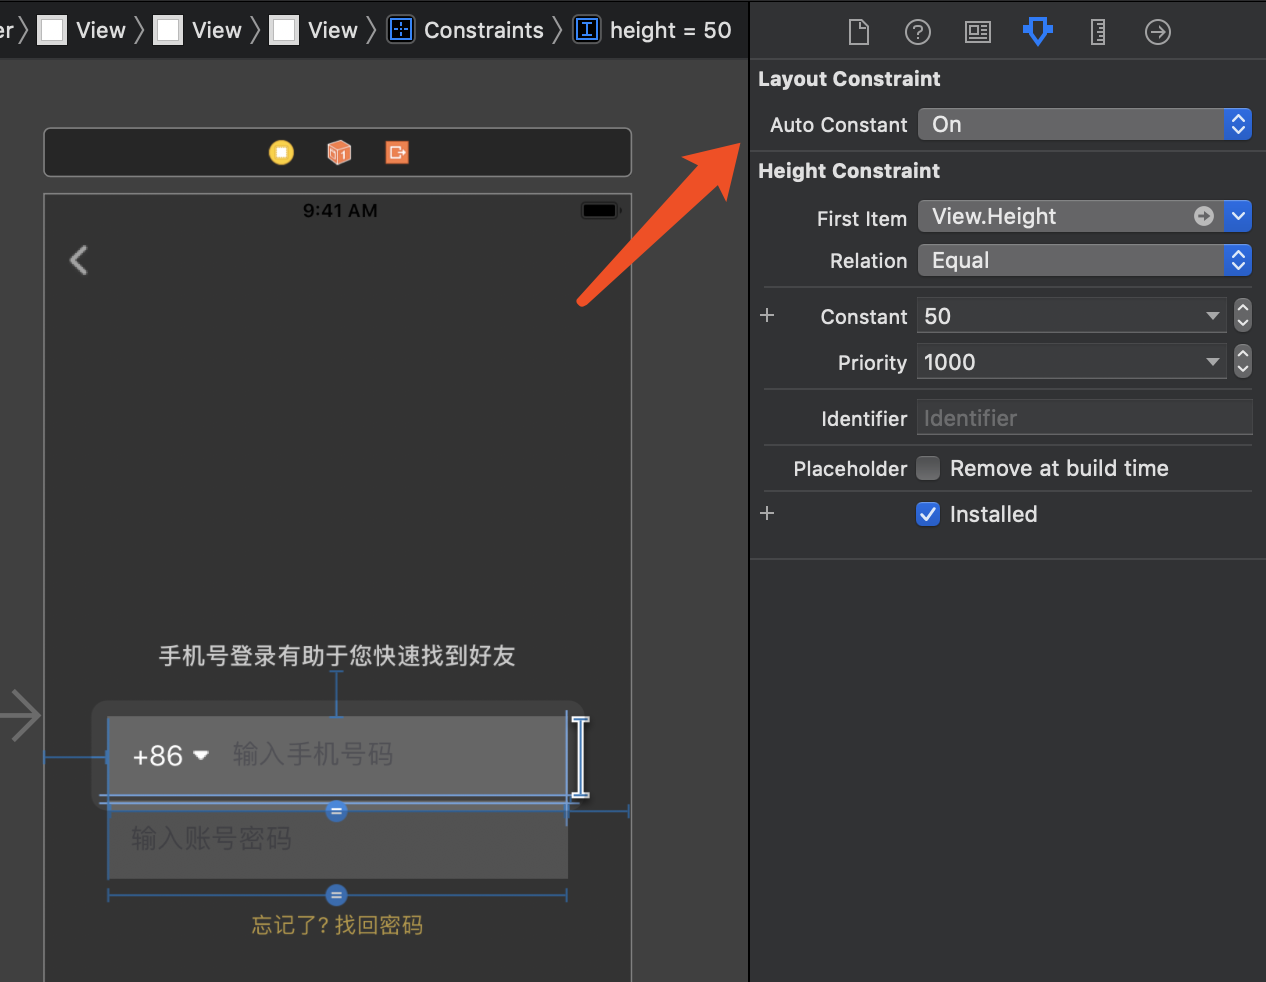
Task: Click the Identifier text field
Action: (x=1085, y=418)
